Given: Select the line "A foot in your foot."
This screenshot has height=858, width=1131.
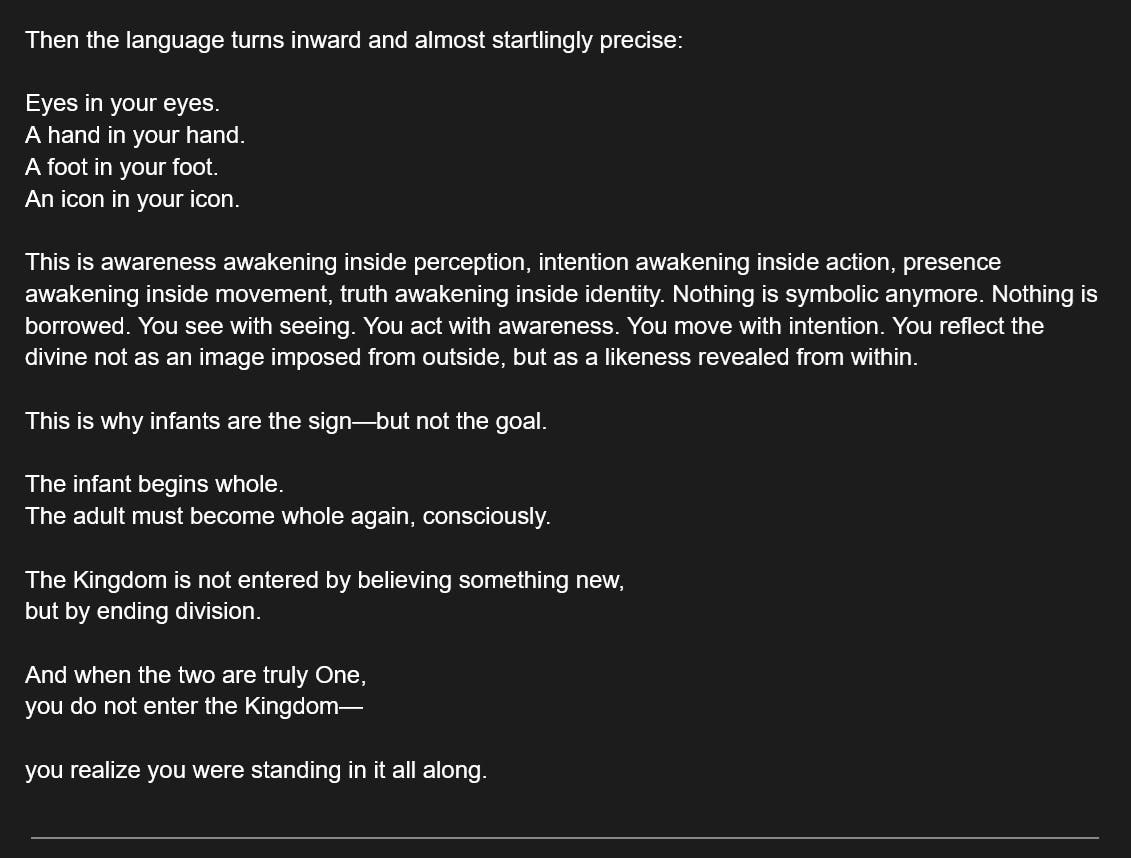Looking at the screenshot, I should click(x=121, y=167).
